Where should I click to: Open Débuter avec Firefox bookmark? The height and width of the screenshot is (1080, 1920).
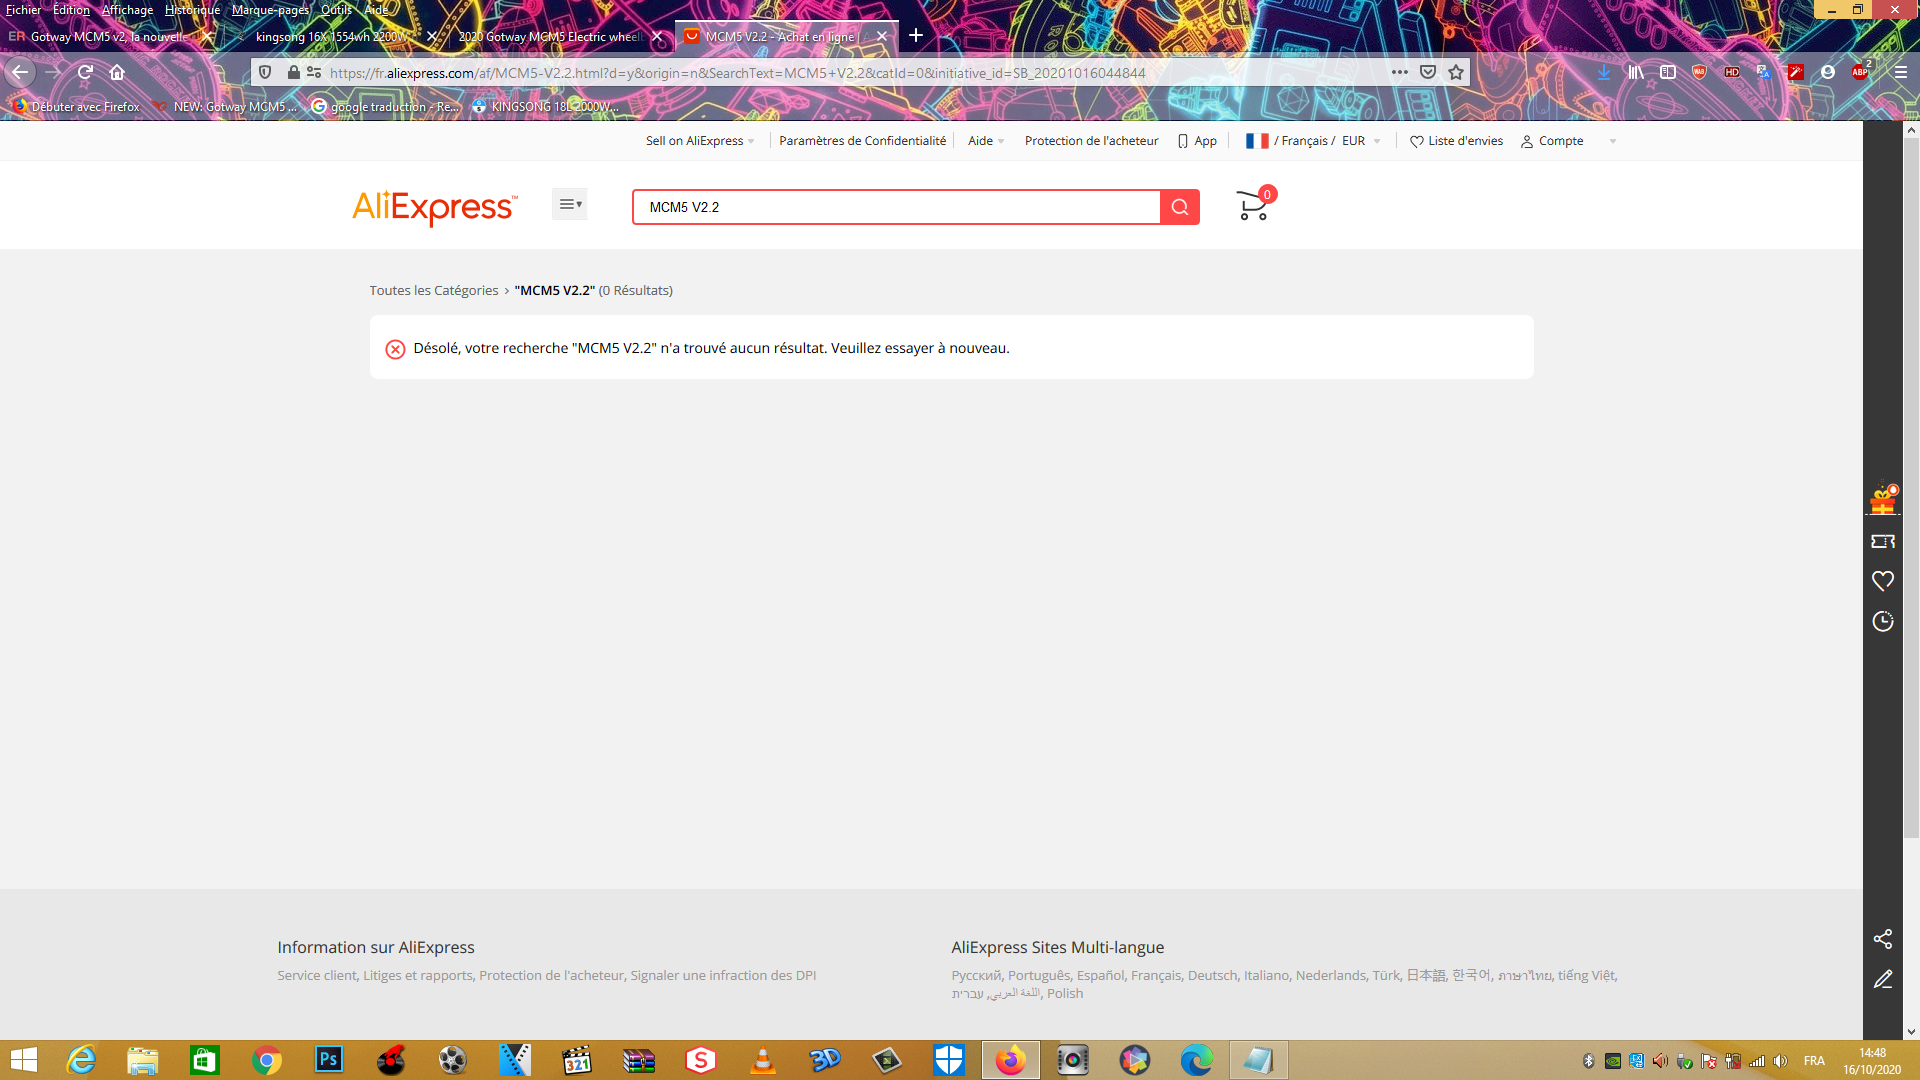77,106
